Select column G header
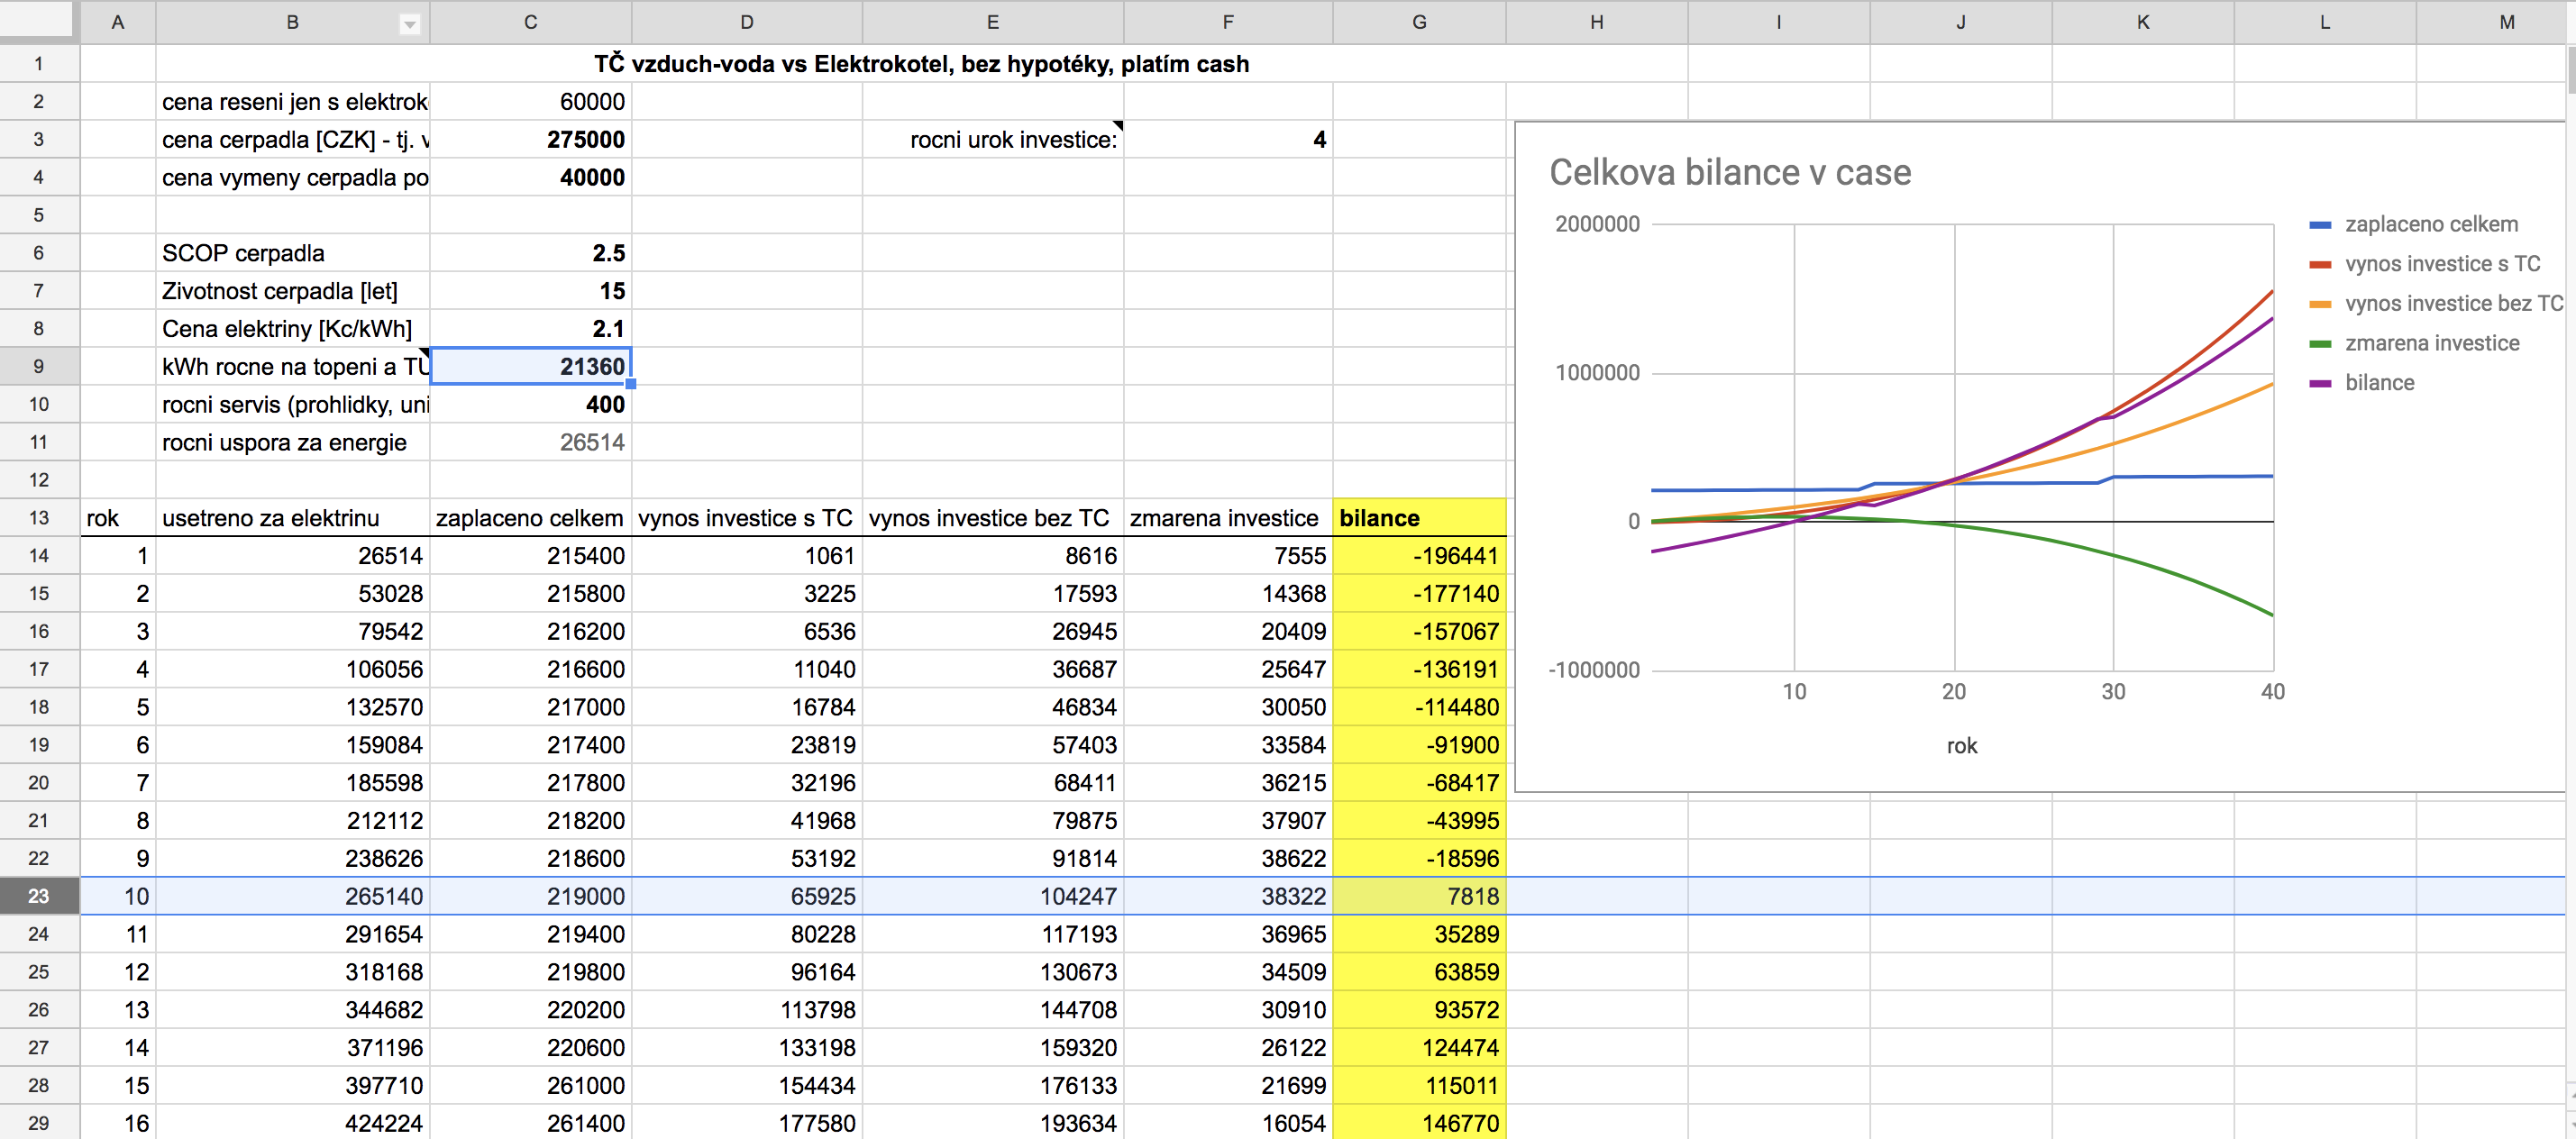This screenshot has width=2576, height=1139. coord(1418,22)
